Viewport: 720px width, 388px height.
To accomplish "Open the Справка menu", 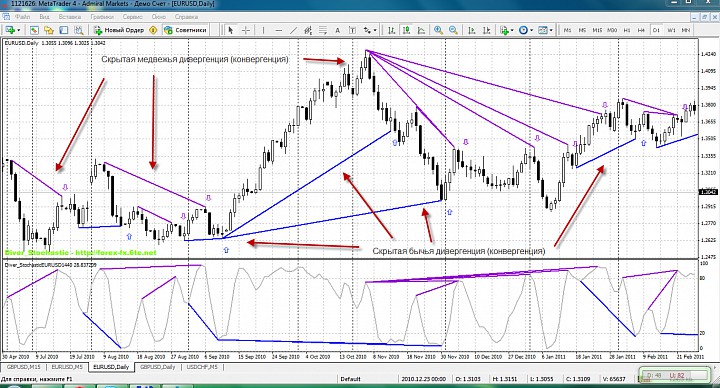I will [186, 17].
